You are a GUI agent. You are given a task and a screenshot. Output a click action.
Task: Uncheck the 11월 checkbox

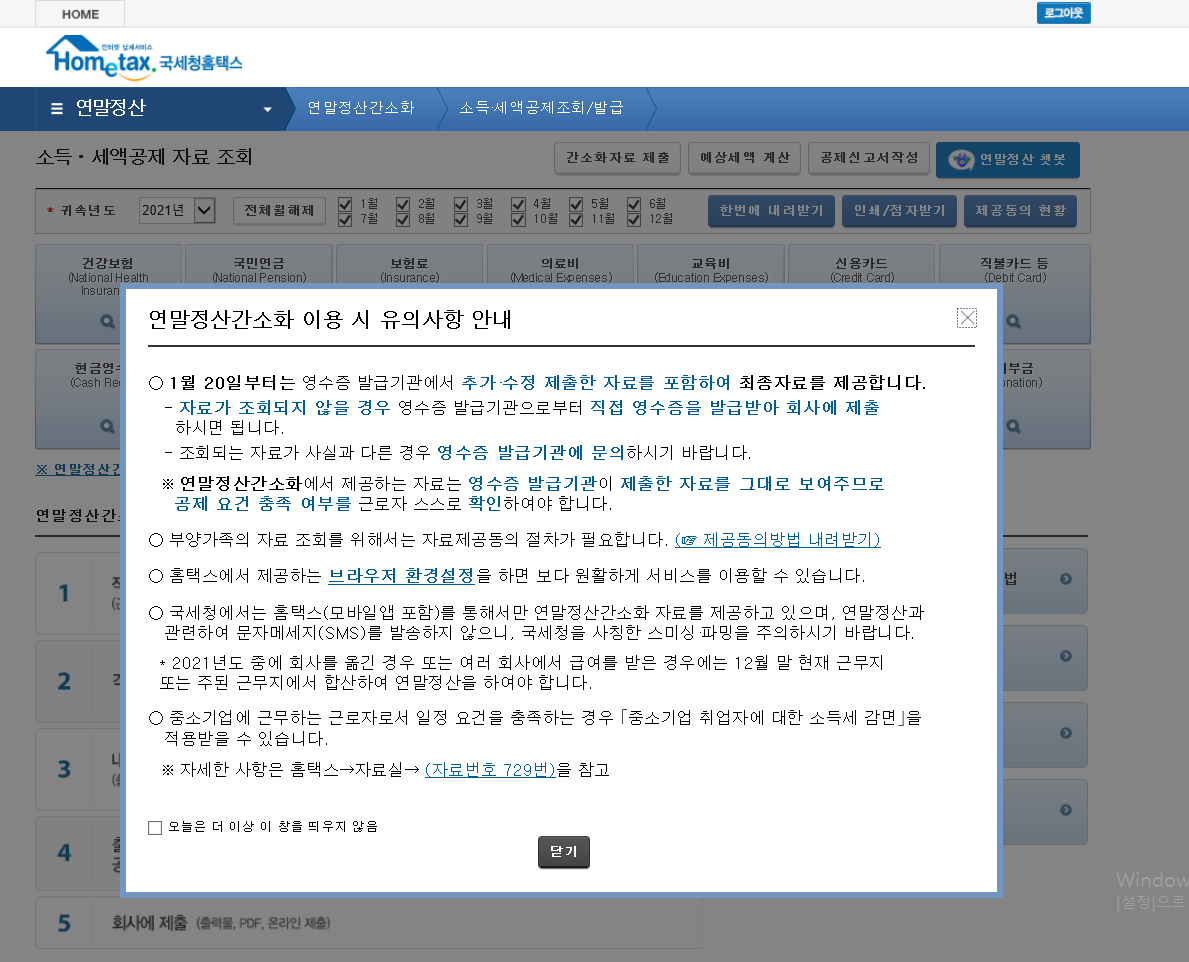pos(576,219)
